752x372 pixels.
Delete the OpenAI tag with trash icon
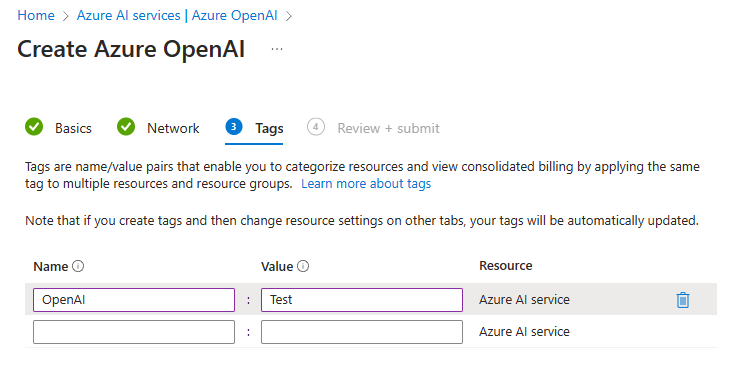(x=682, y=300)
